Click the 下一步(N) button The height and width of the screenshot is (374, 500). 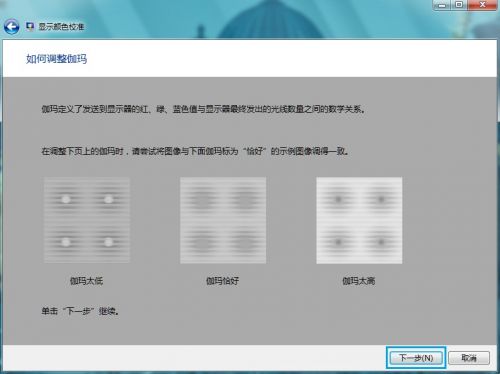(416, 358)
